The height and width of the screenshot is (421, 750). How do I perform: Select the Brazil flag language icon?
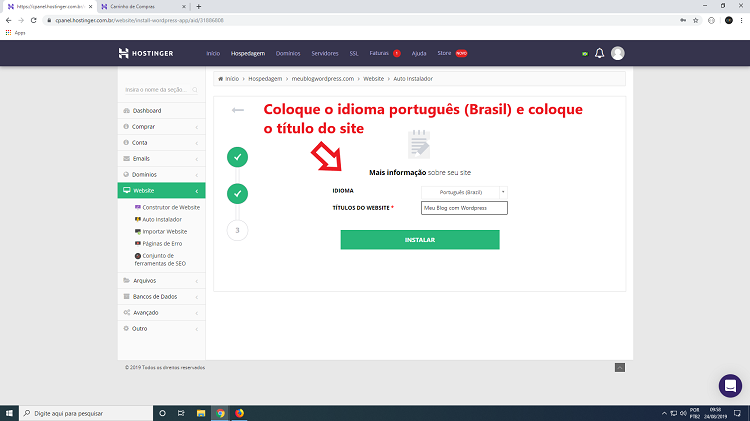click(x=585, y=54)
